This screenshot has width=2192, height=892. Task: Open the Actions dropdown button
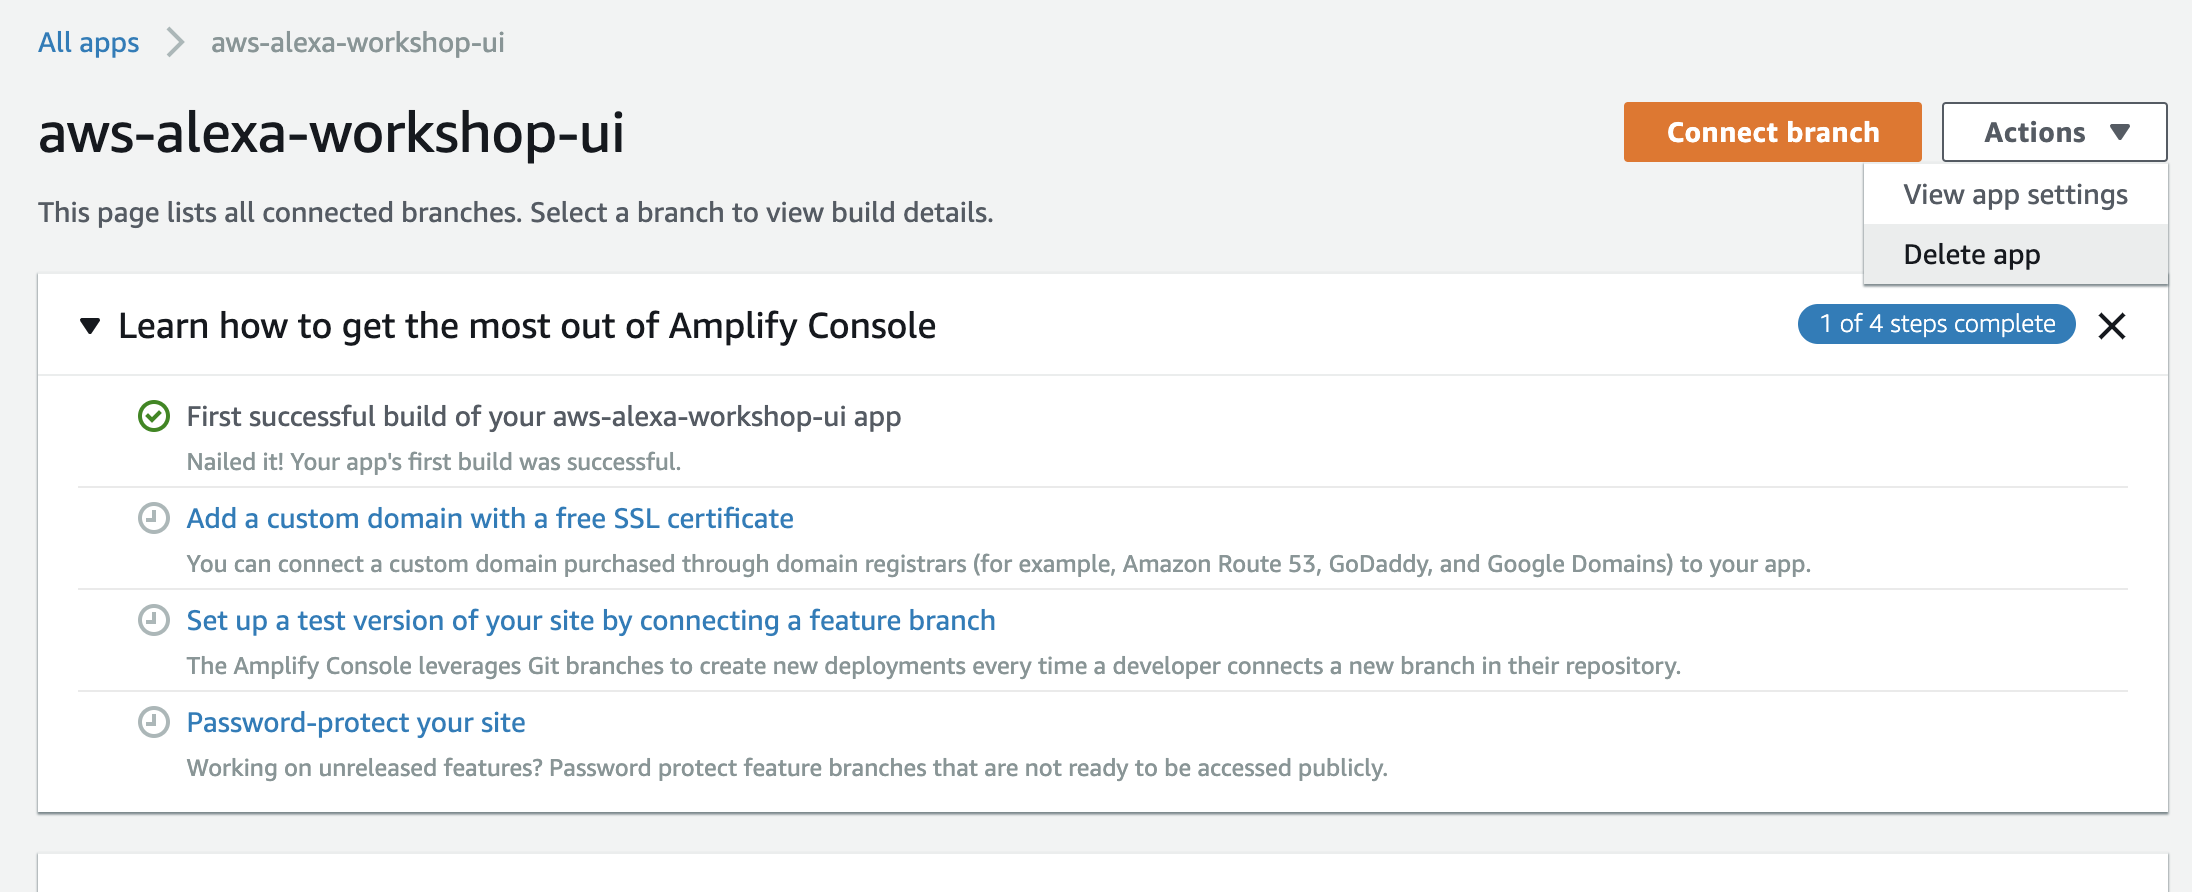pos(2054,132)
